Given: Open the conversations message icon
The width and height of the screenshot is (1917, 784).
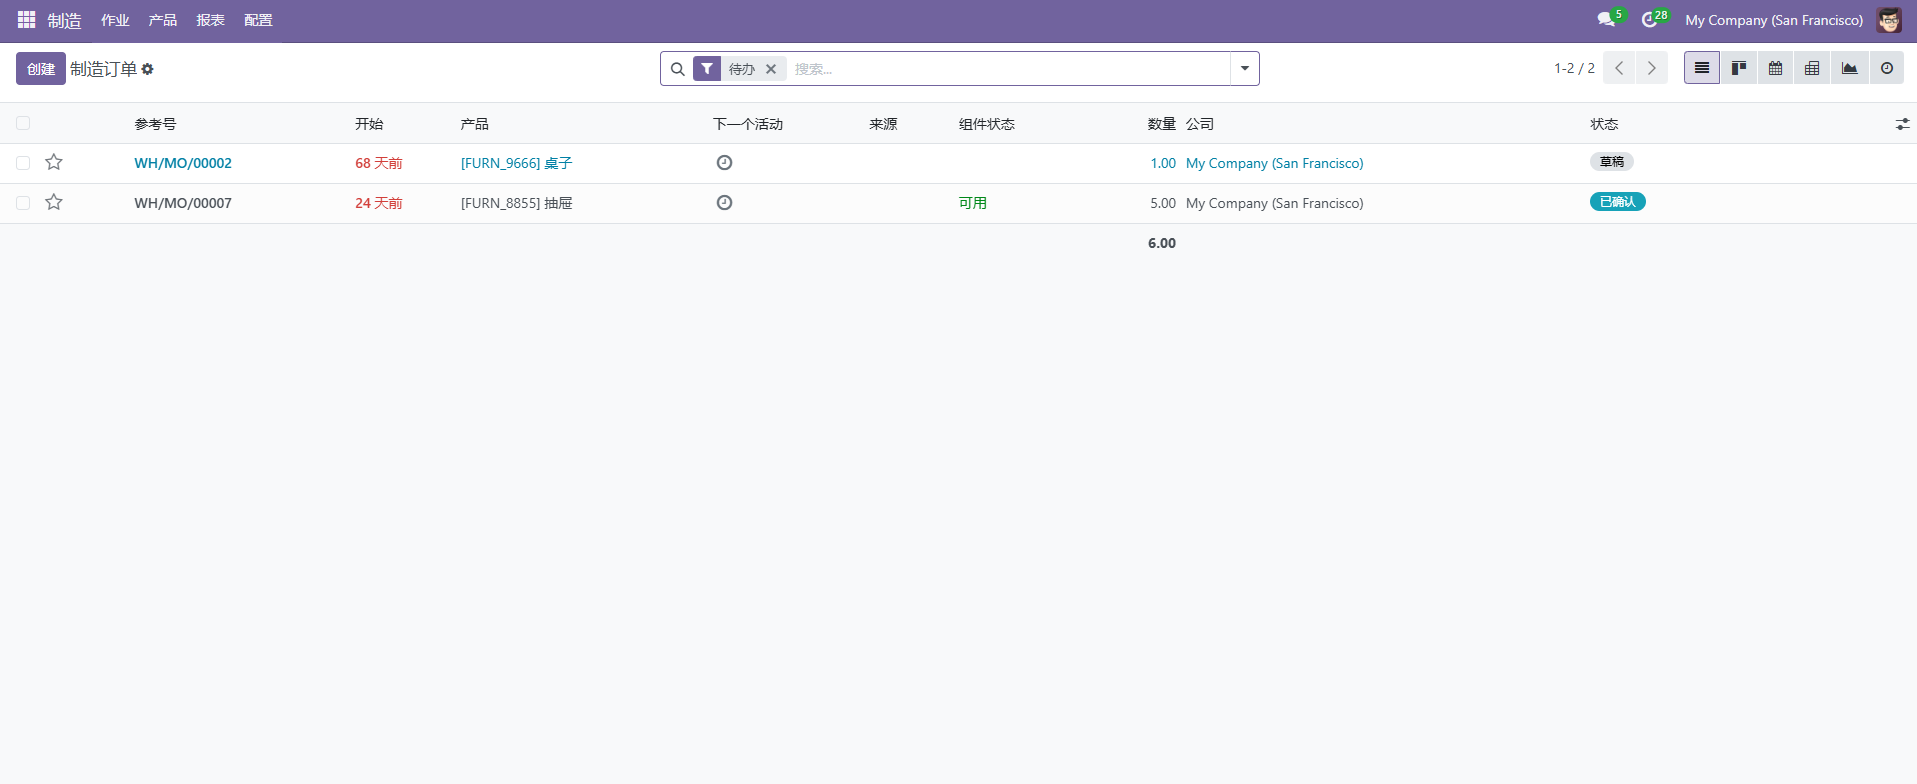Looking at the screenshot, I should pyautogui.click(x=1606, y=20).
